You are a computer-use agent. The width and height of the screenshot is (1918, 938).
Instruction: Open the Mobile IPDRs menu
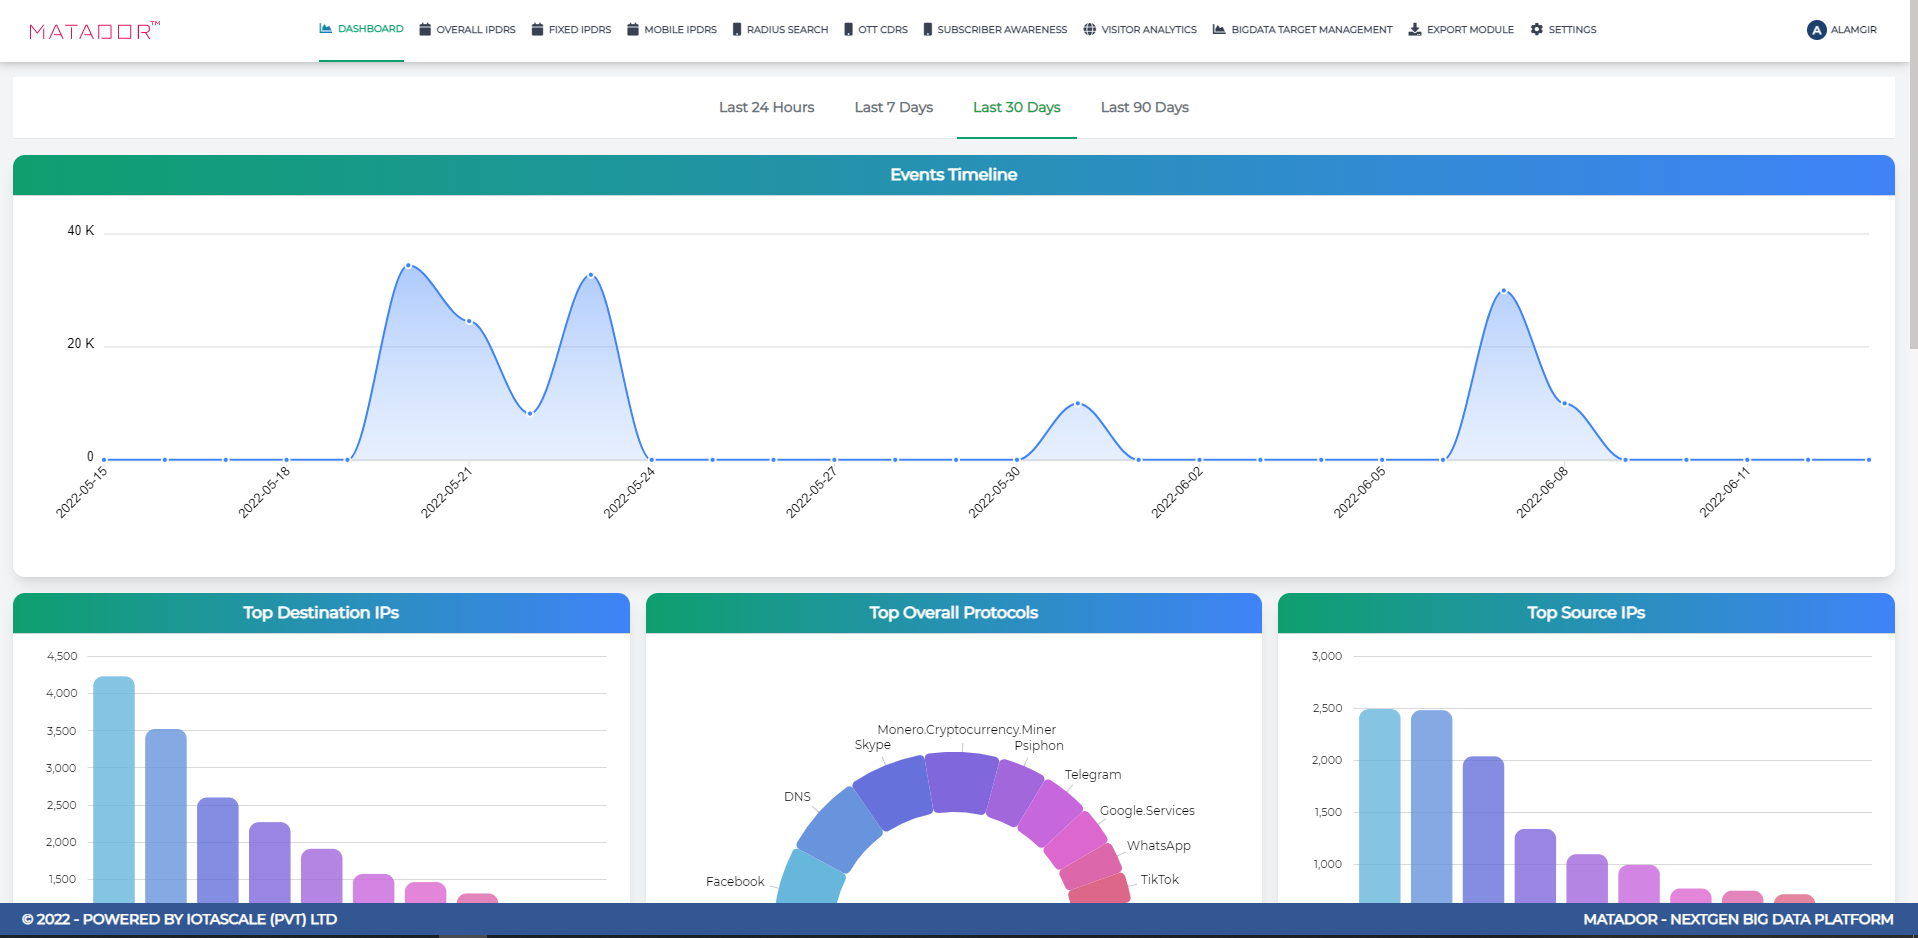672,30
